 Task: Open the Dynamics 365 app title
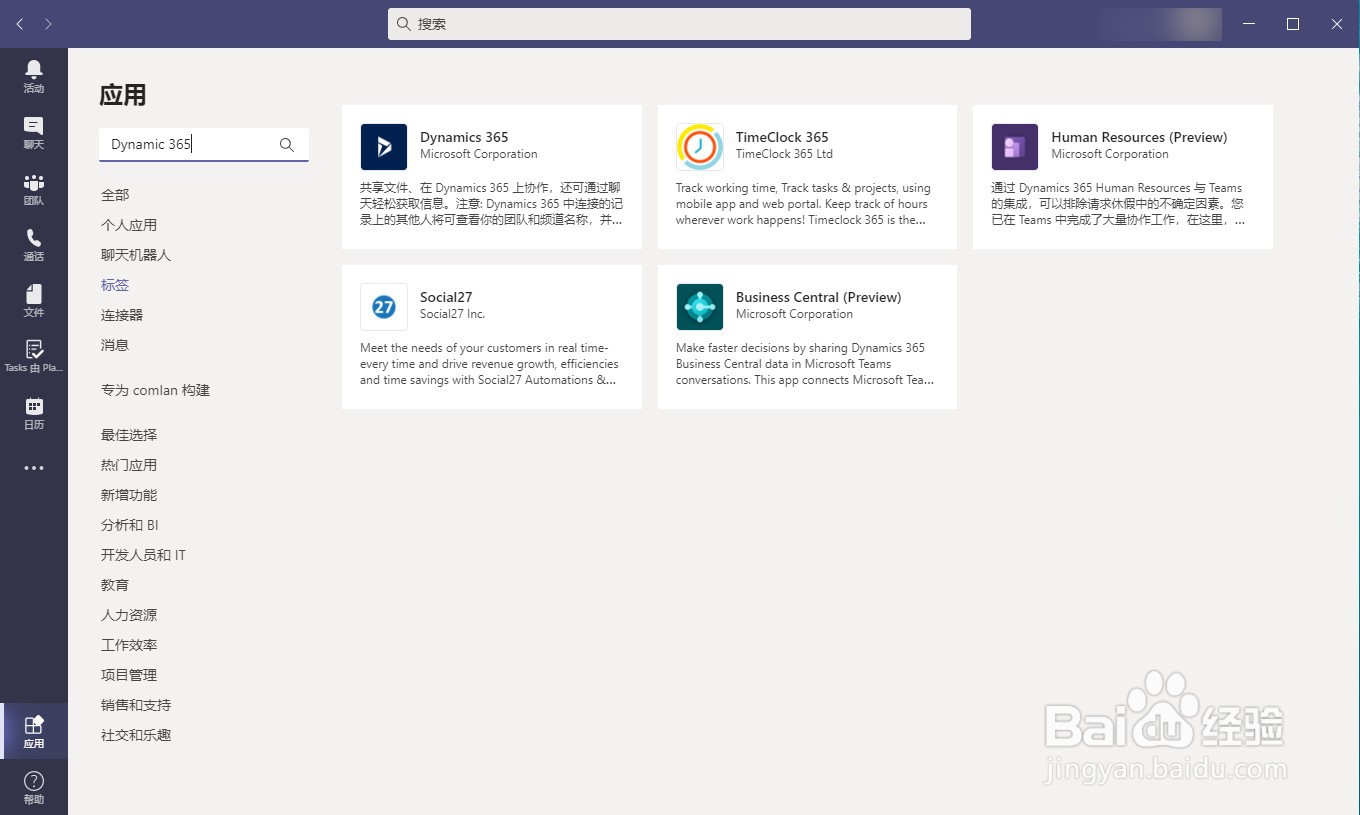(x=464, y=137)
